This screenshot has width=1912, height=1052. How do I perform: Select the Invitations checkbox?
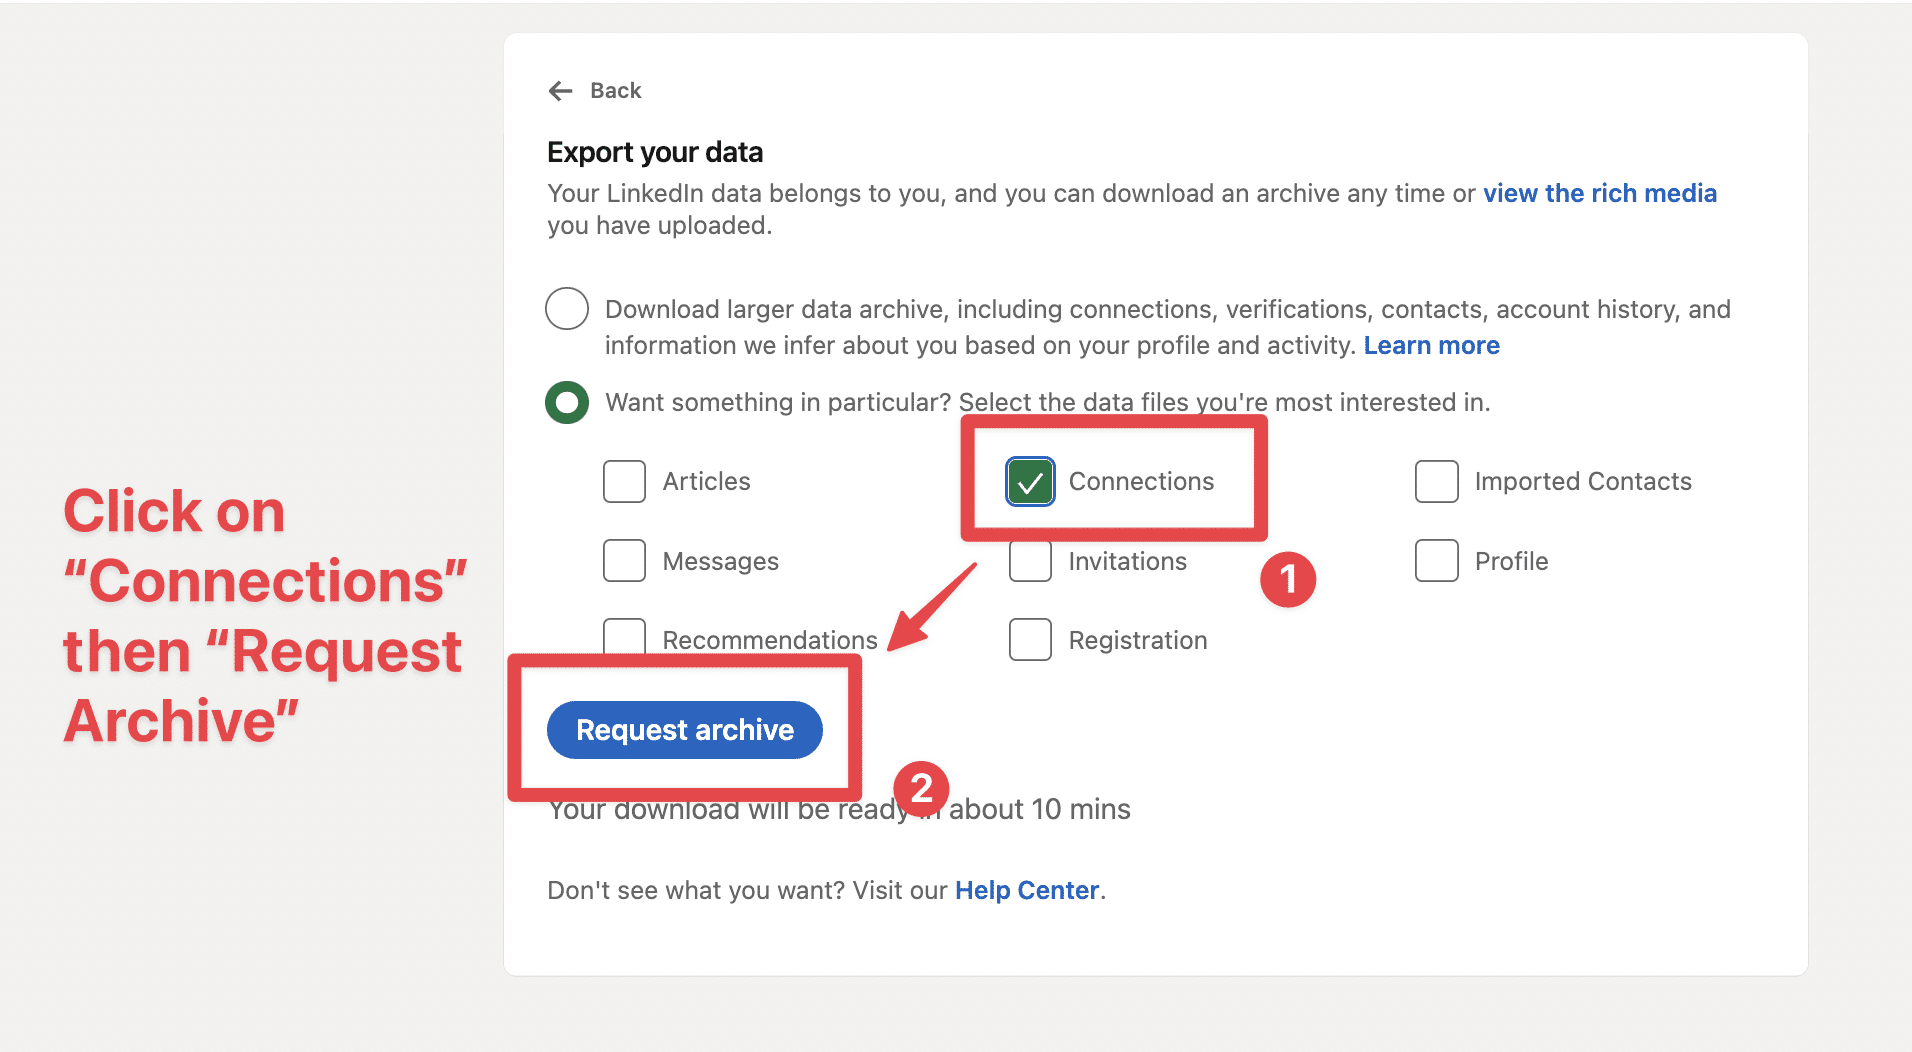(1029, 561)
